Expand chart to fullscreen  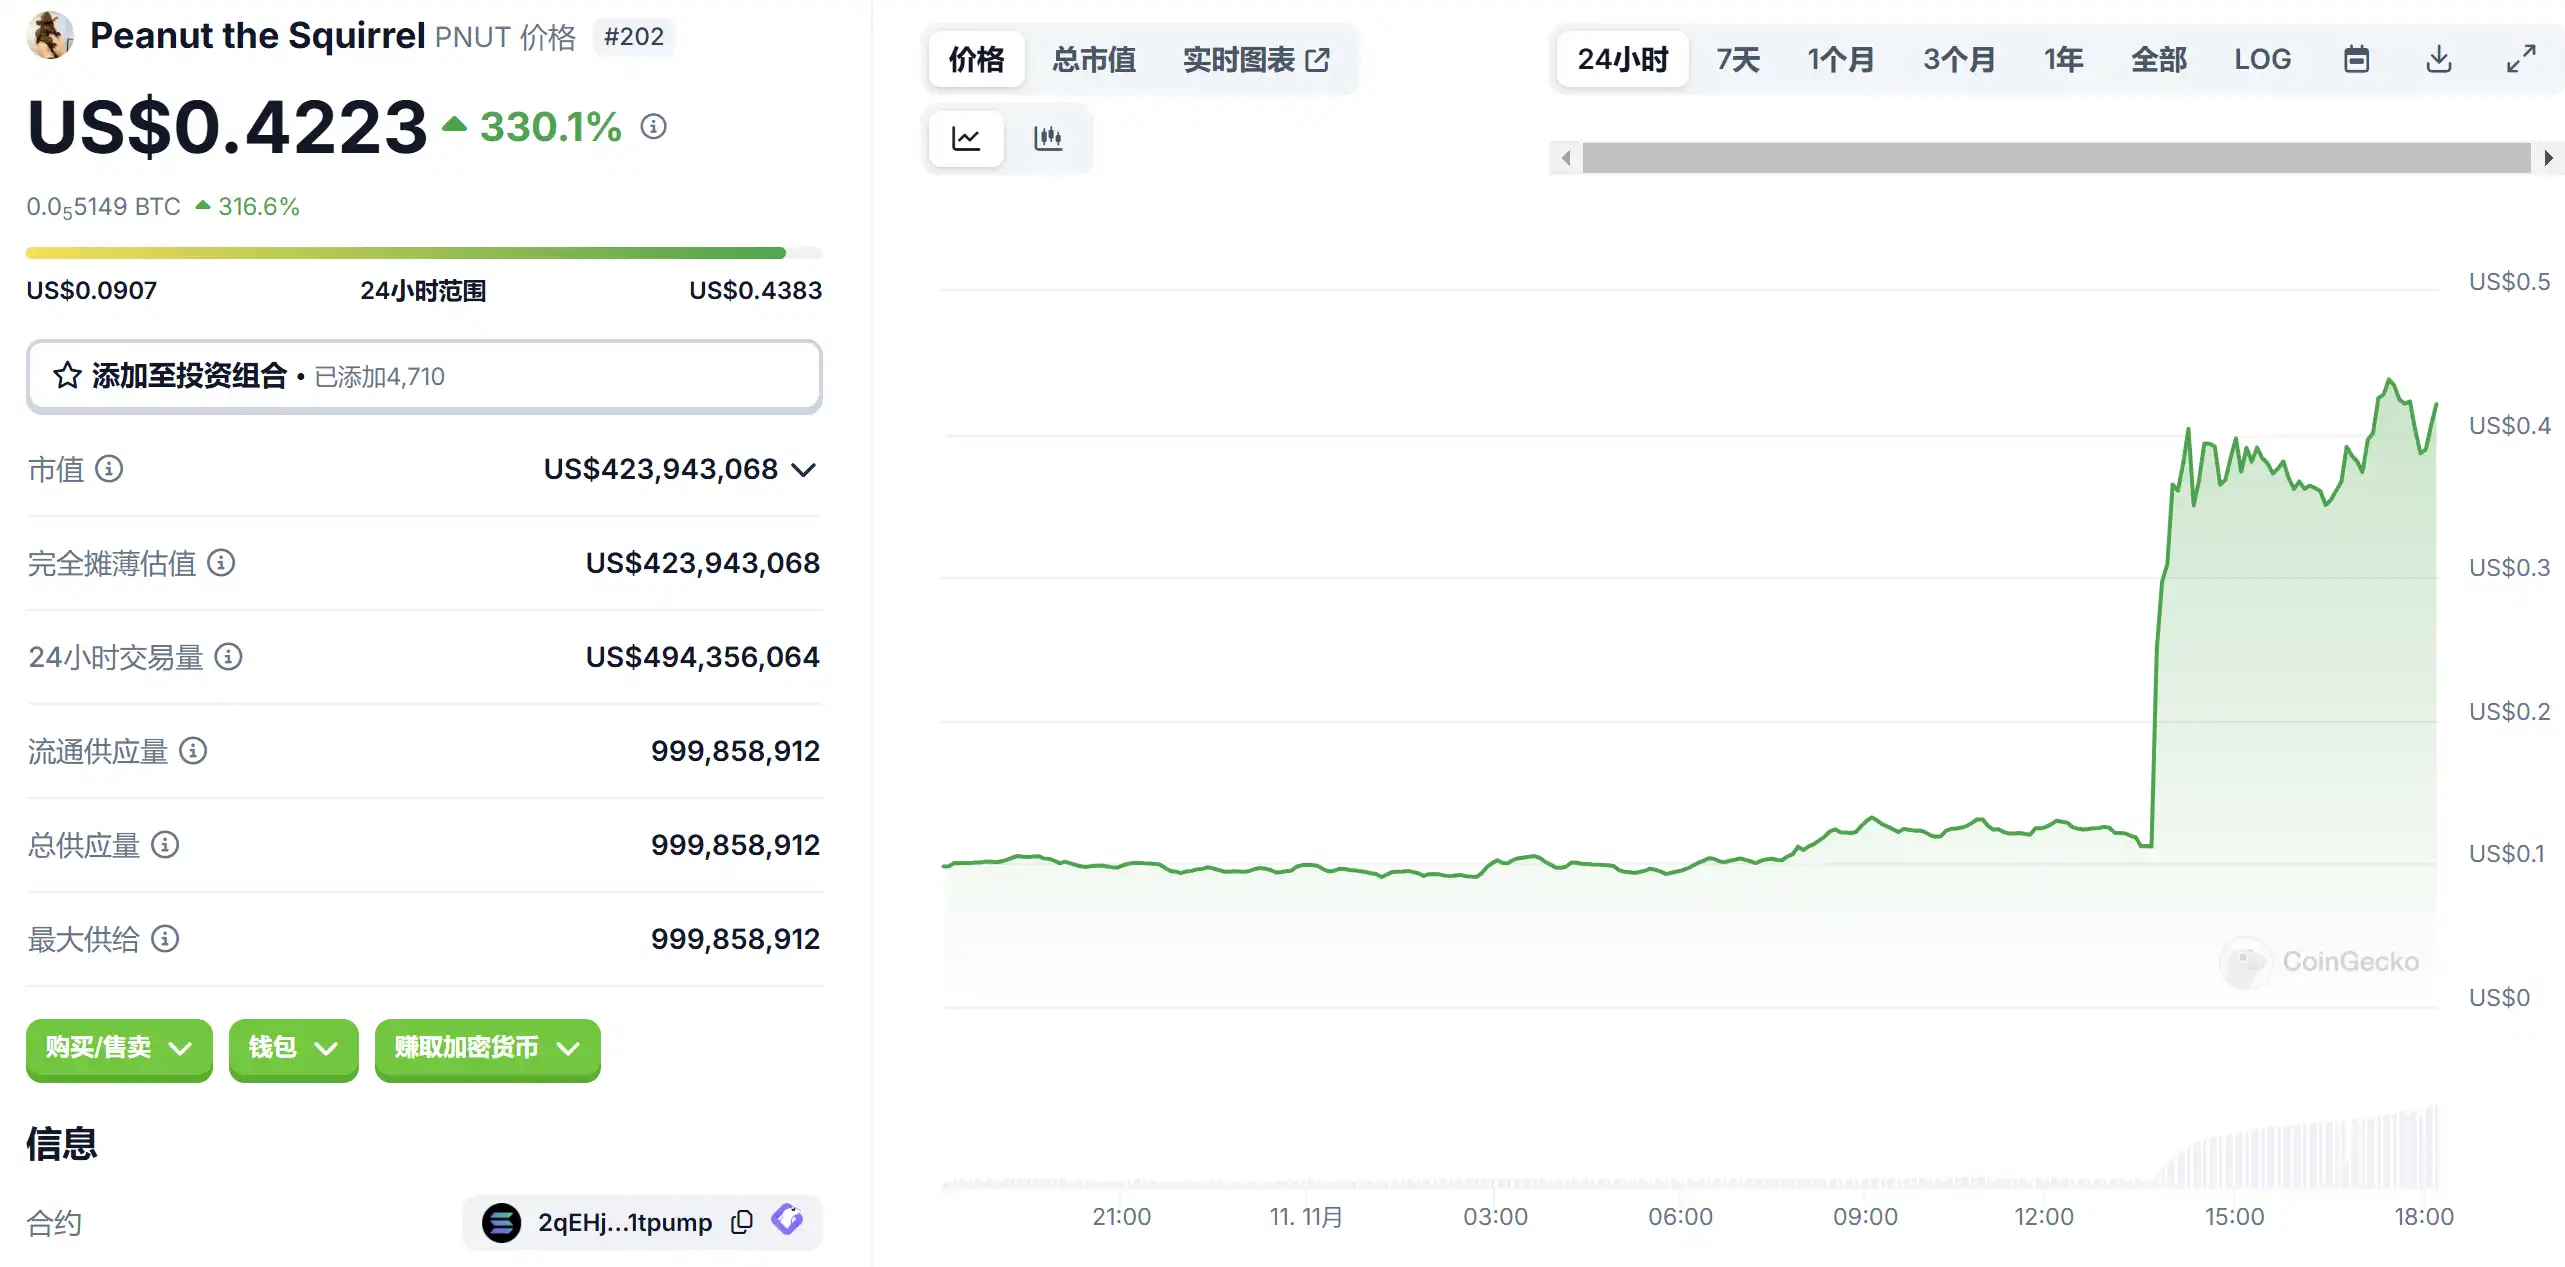tap(2521, 60)
